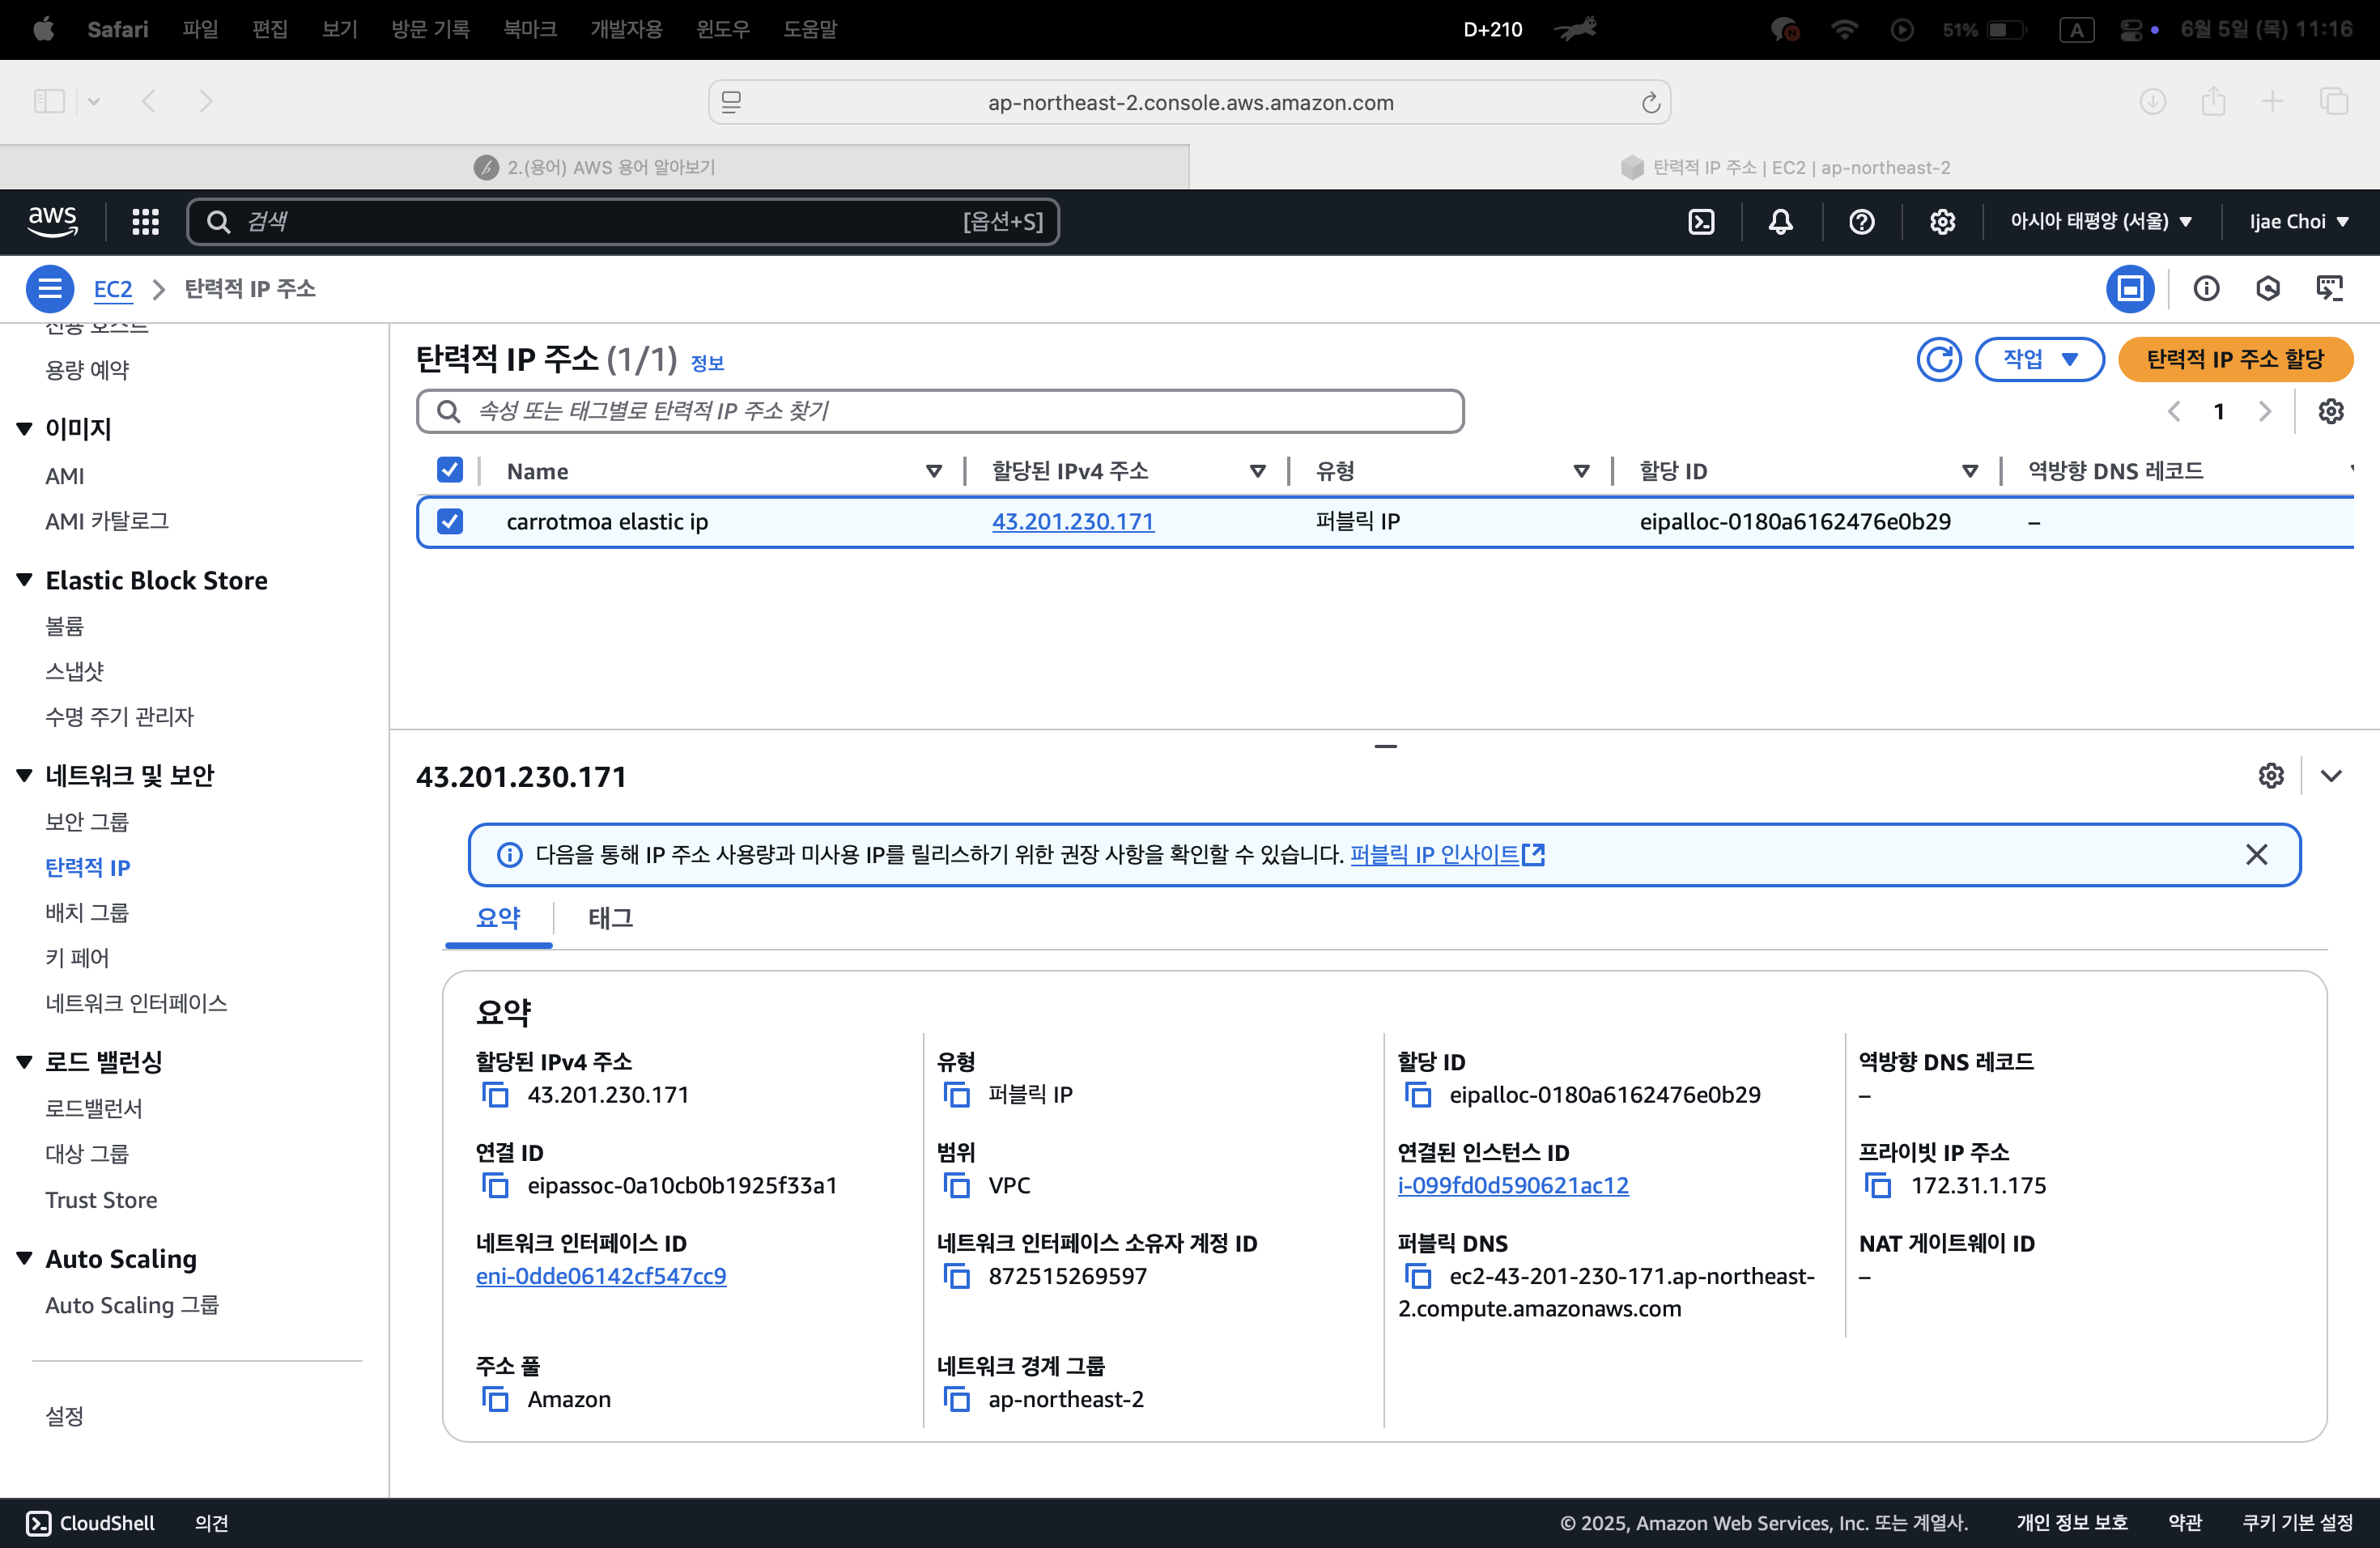Copy the association ID eipassoc-0a10cb0b1925f33a1
The image size is (2380, 1548).
[496, 1185]
